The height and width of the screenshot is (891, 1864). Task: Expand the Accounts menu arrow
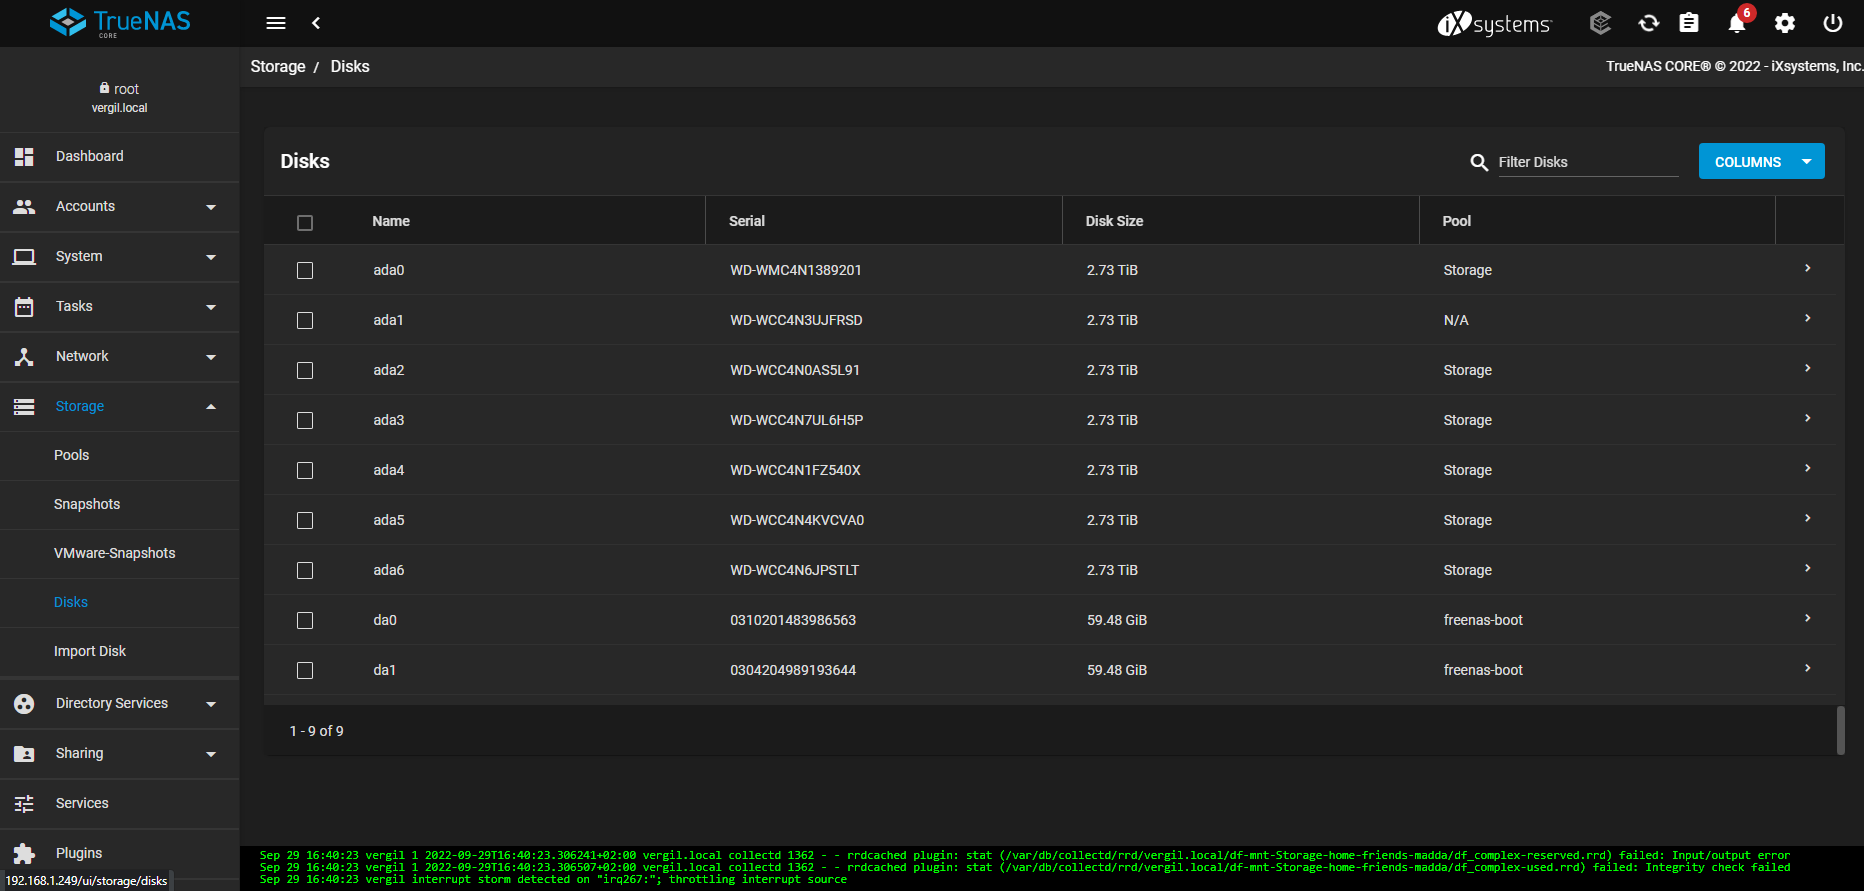coord(211,207)
